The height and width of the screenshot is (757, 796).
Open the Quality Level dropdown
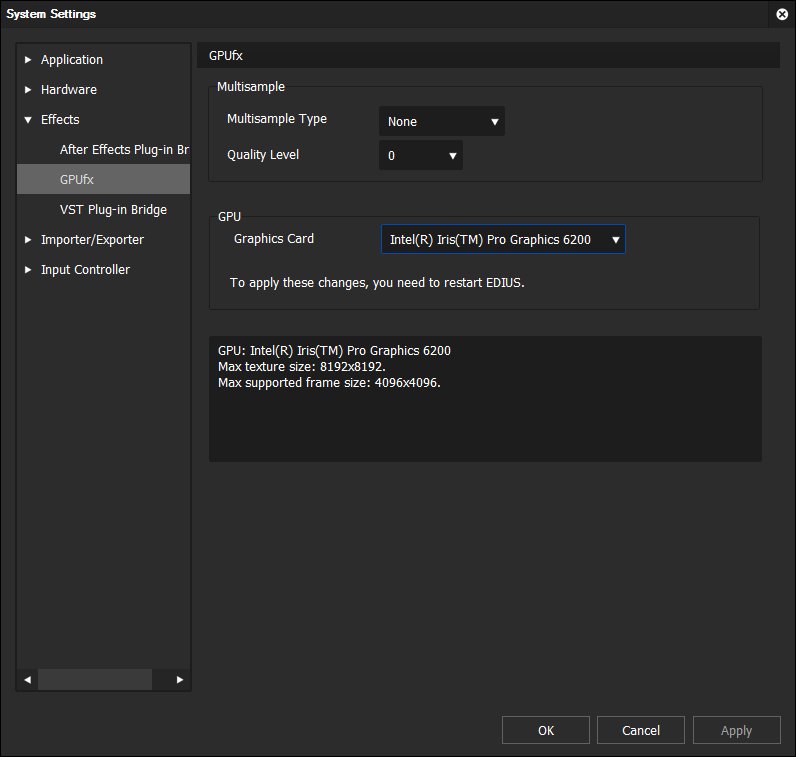[x=421, y=155]
